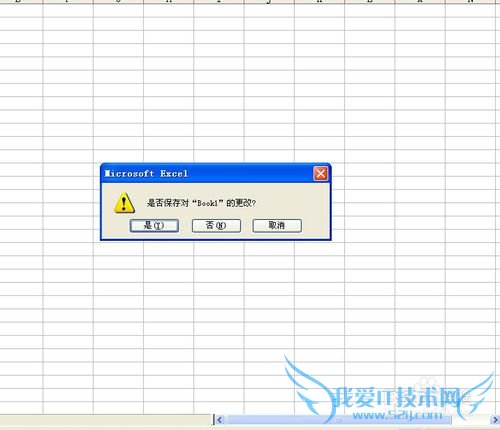The height and width of the screenshot is (430, 500).
Task: Click the horizontal scrollbar thumb
Action: [339, 420]
